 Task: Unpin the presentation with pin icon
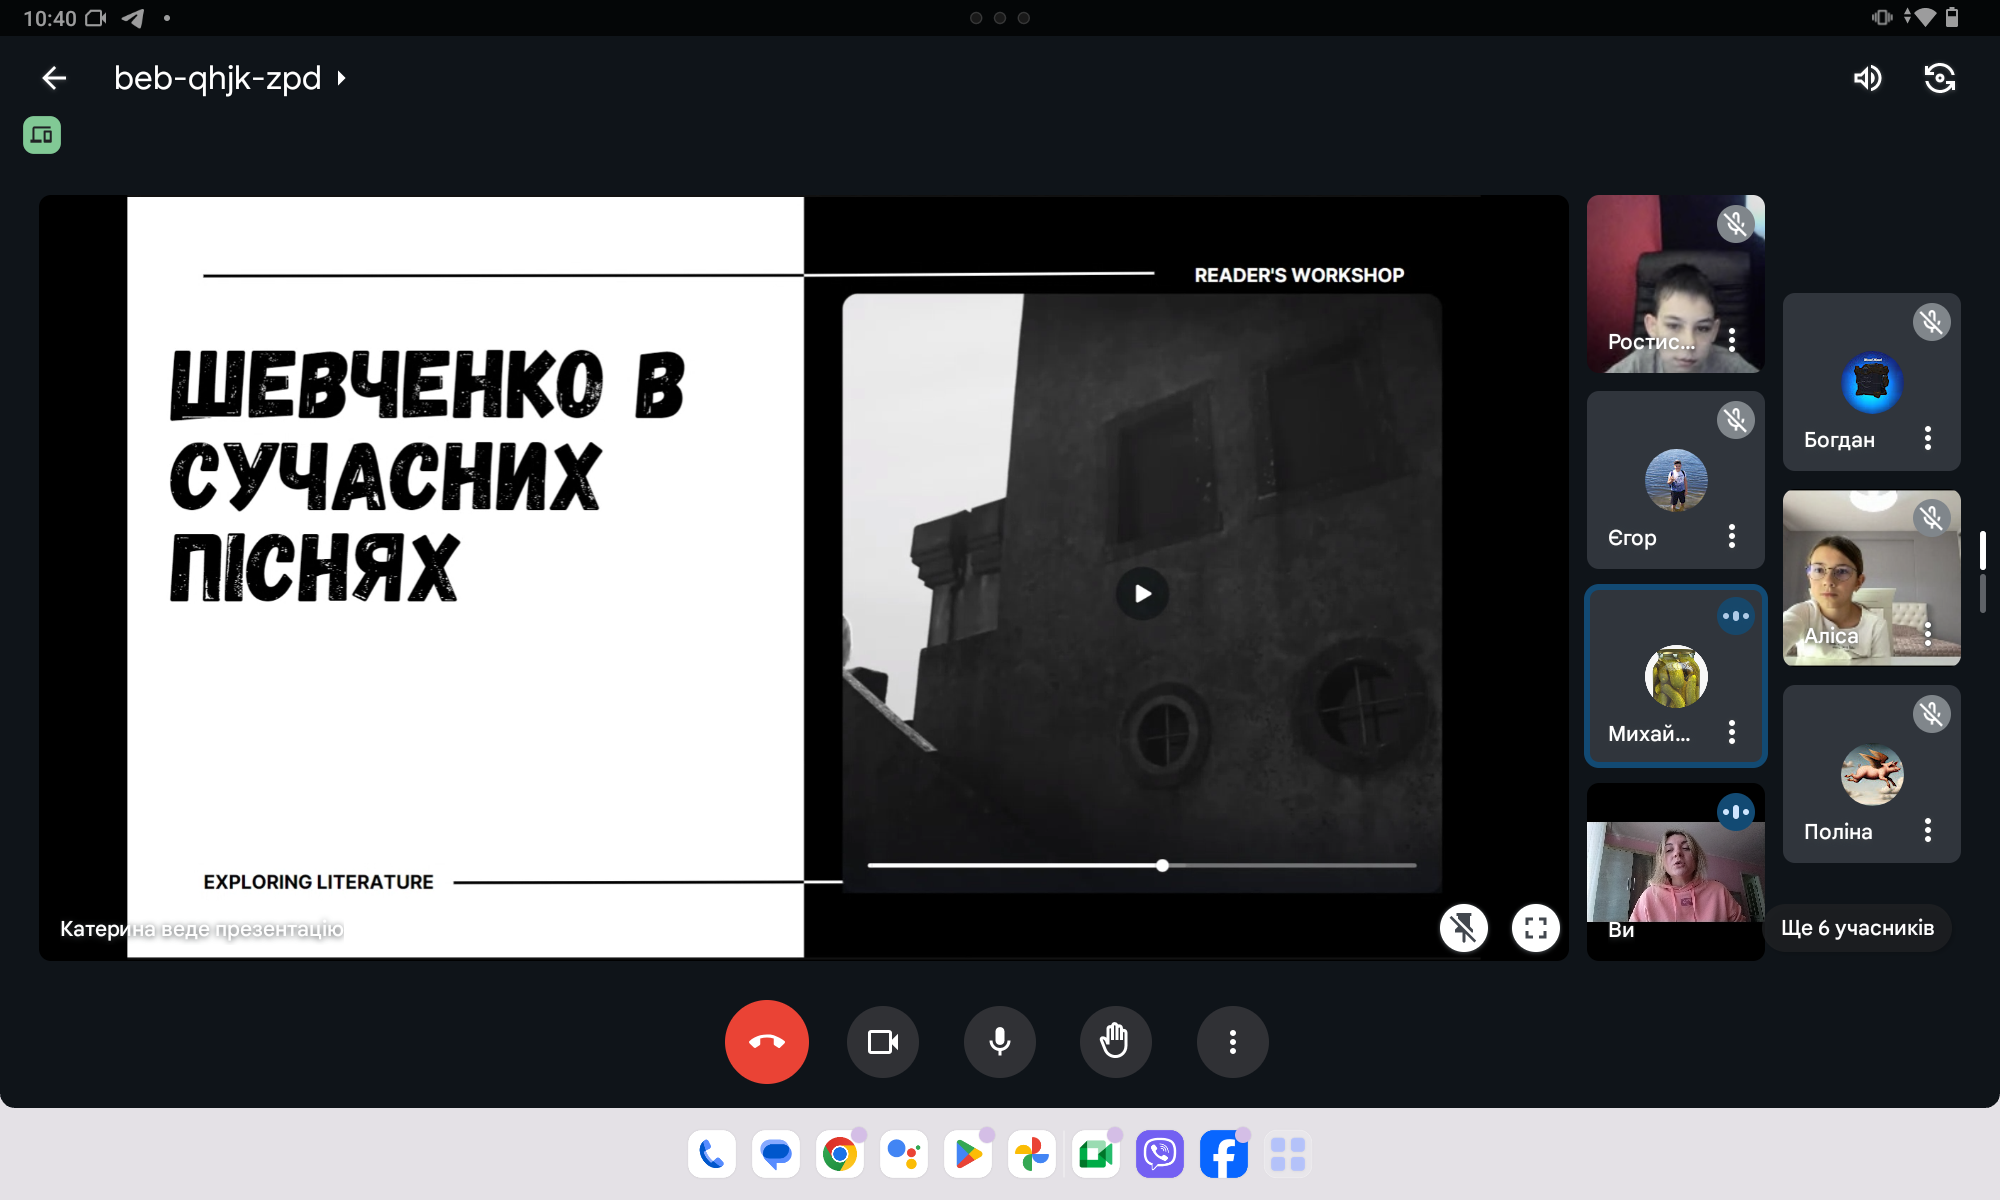(x=1463, y=928)
